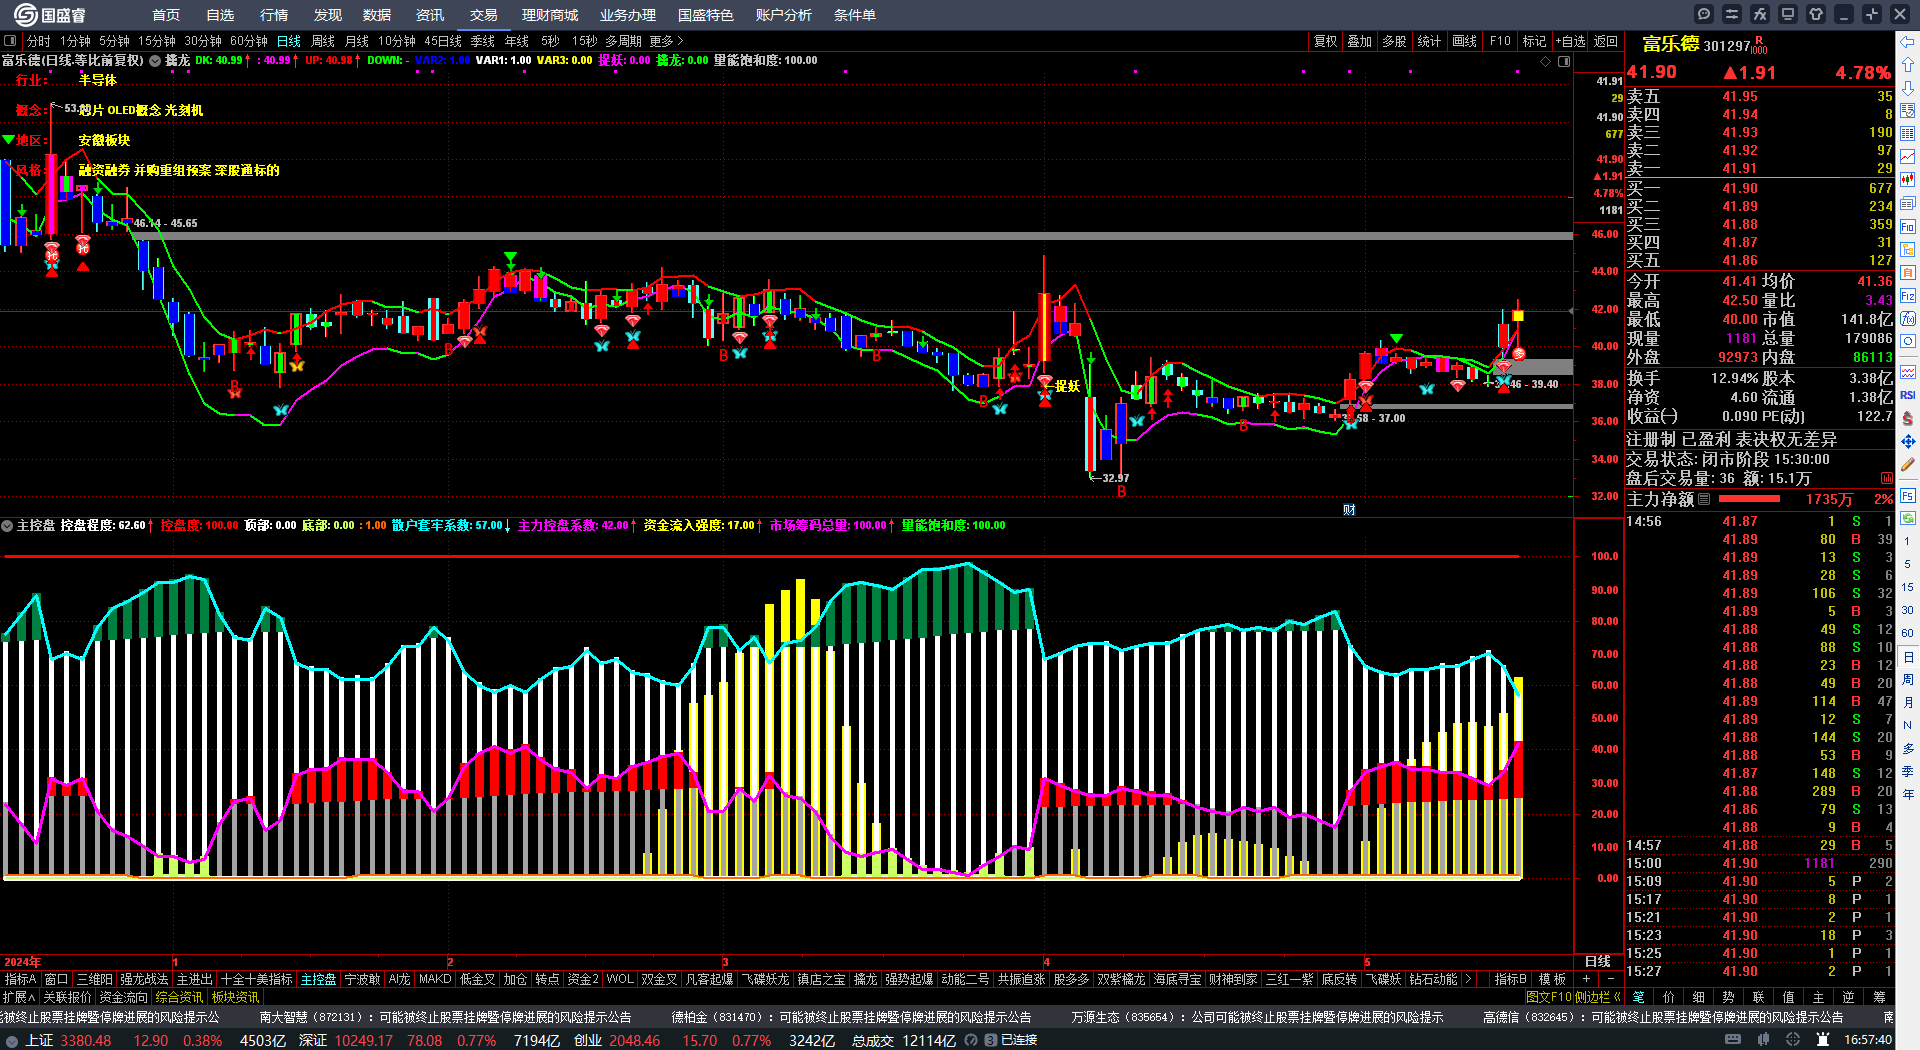Click the list icon beside 主力净额
The height and width of the screenshot is (1050, 1920).
1704,499
